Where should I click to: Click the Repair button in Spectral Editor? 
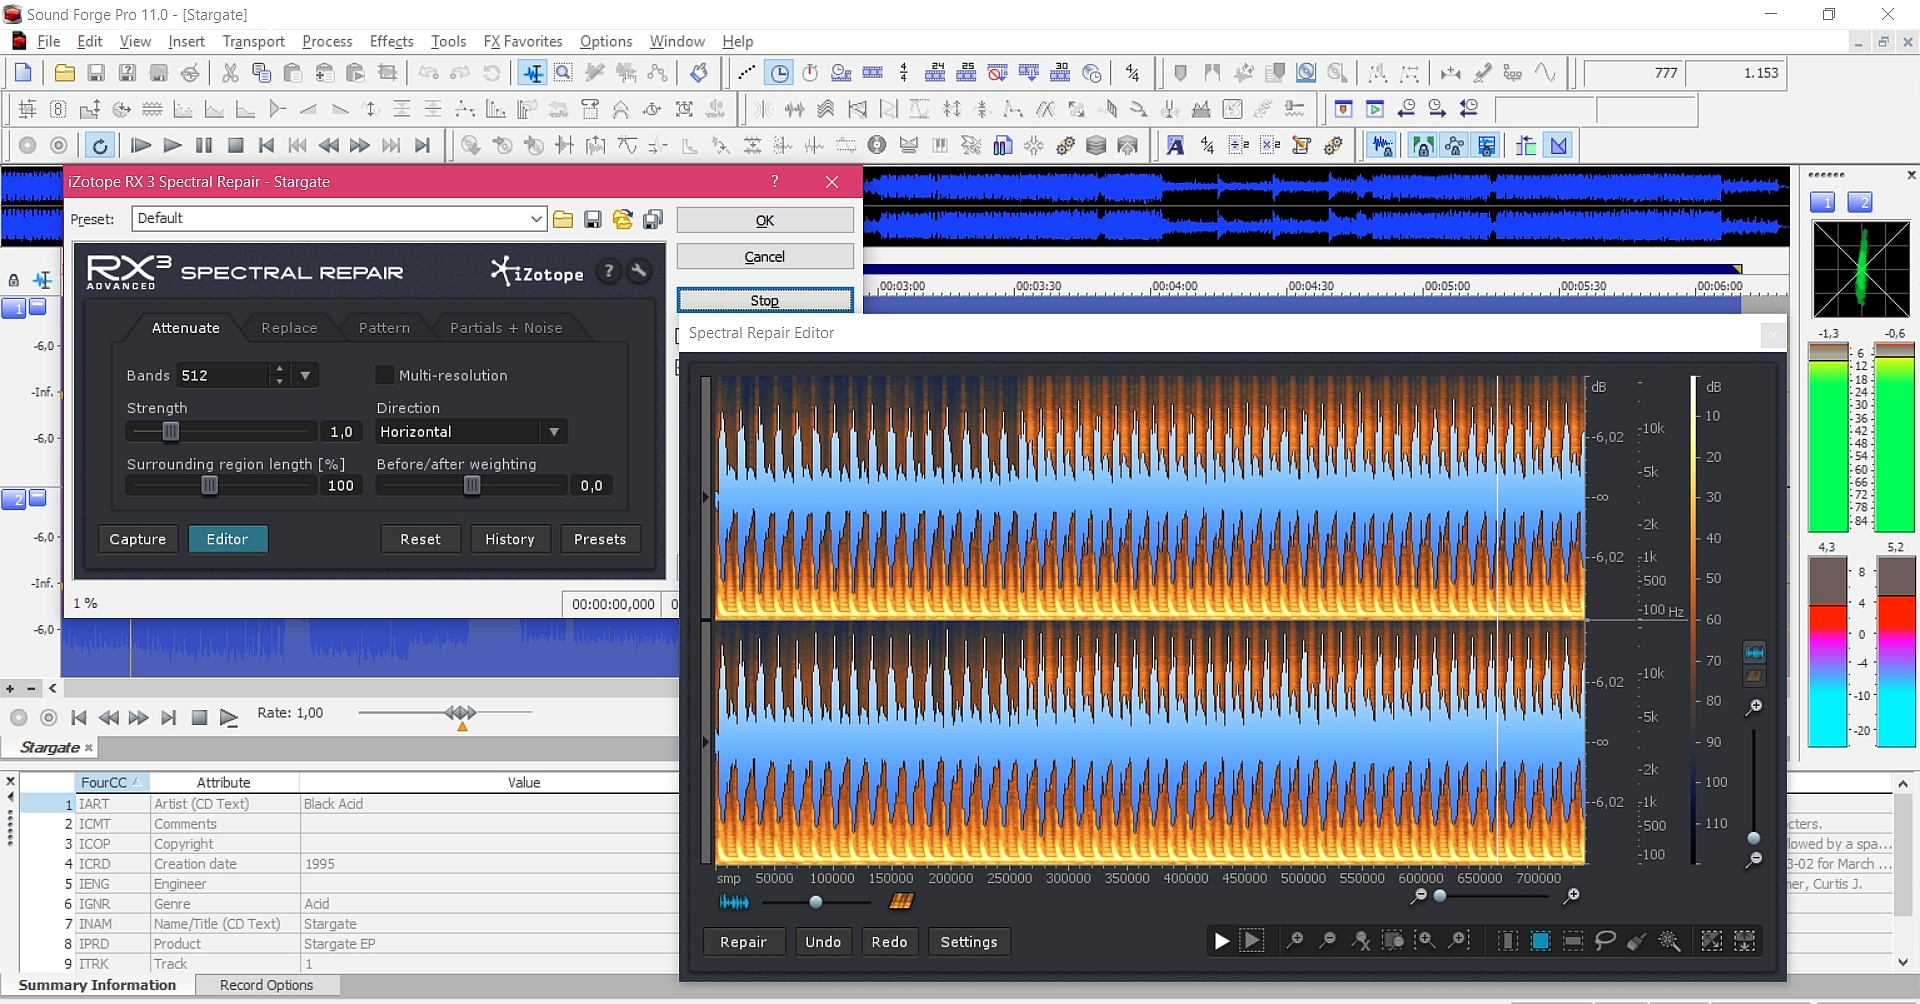click(x=743, y=942)
